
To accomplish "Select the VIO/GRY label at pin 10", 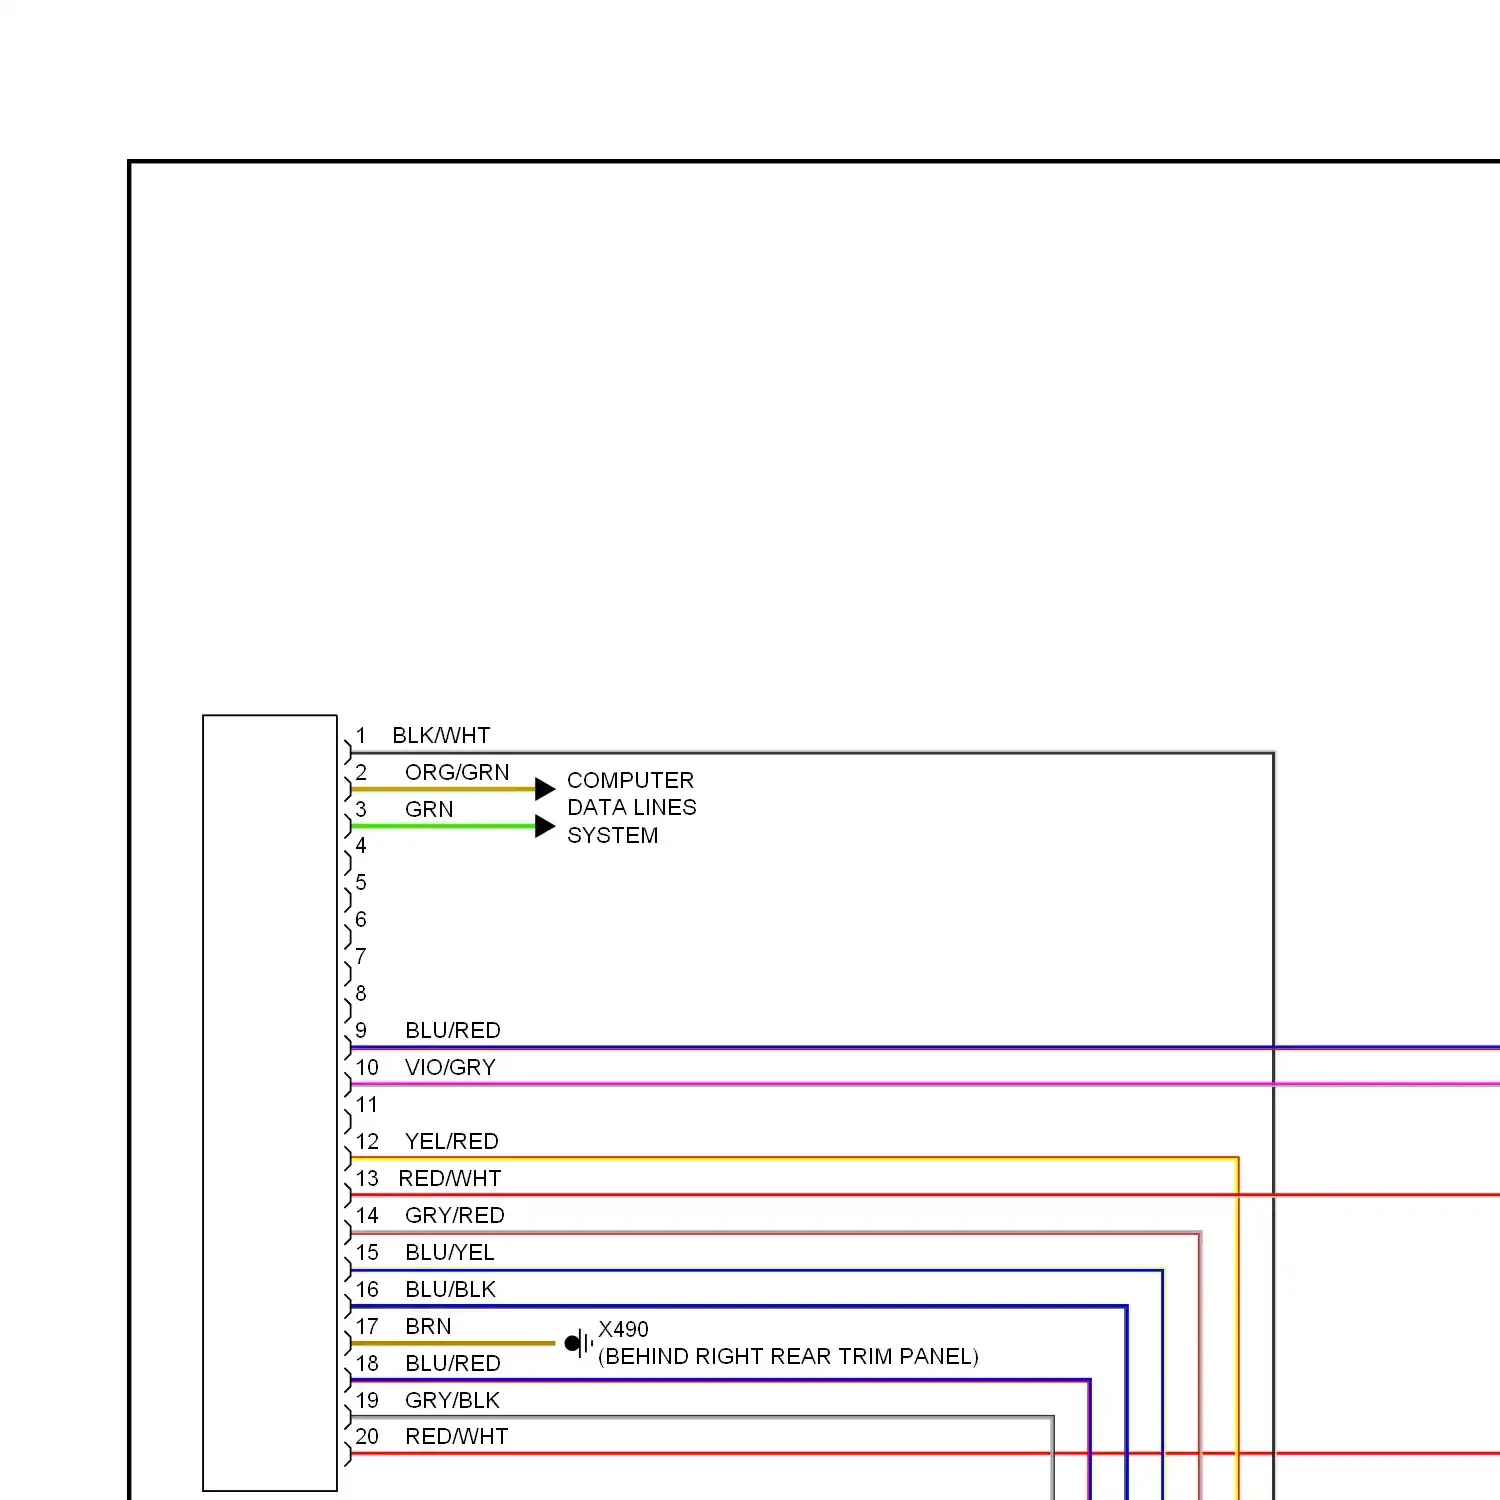I will pyautogui.click(x=450, y=1068).
